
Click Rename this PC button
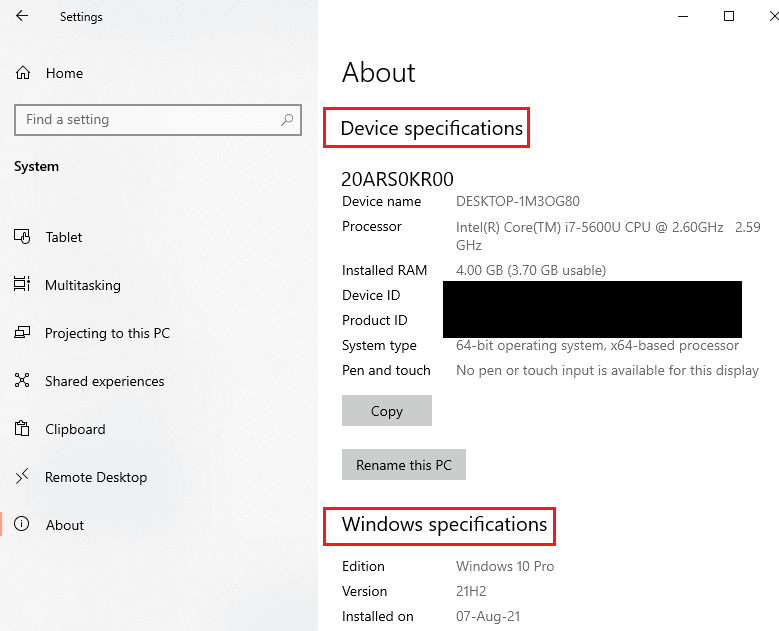tap(403, 465)
